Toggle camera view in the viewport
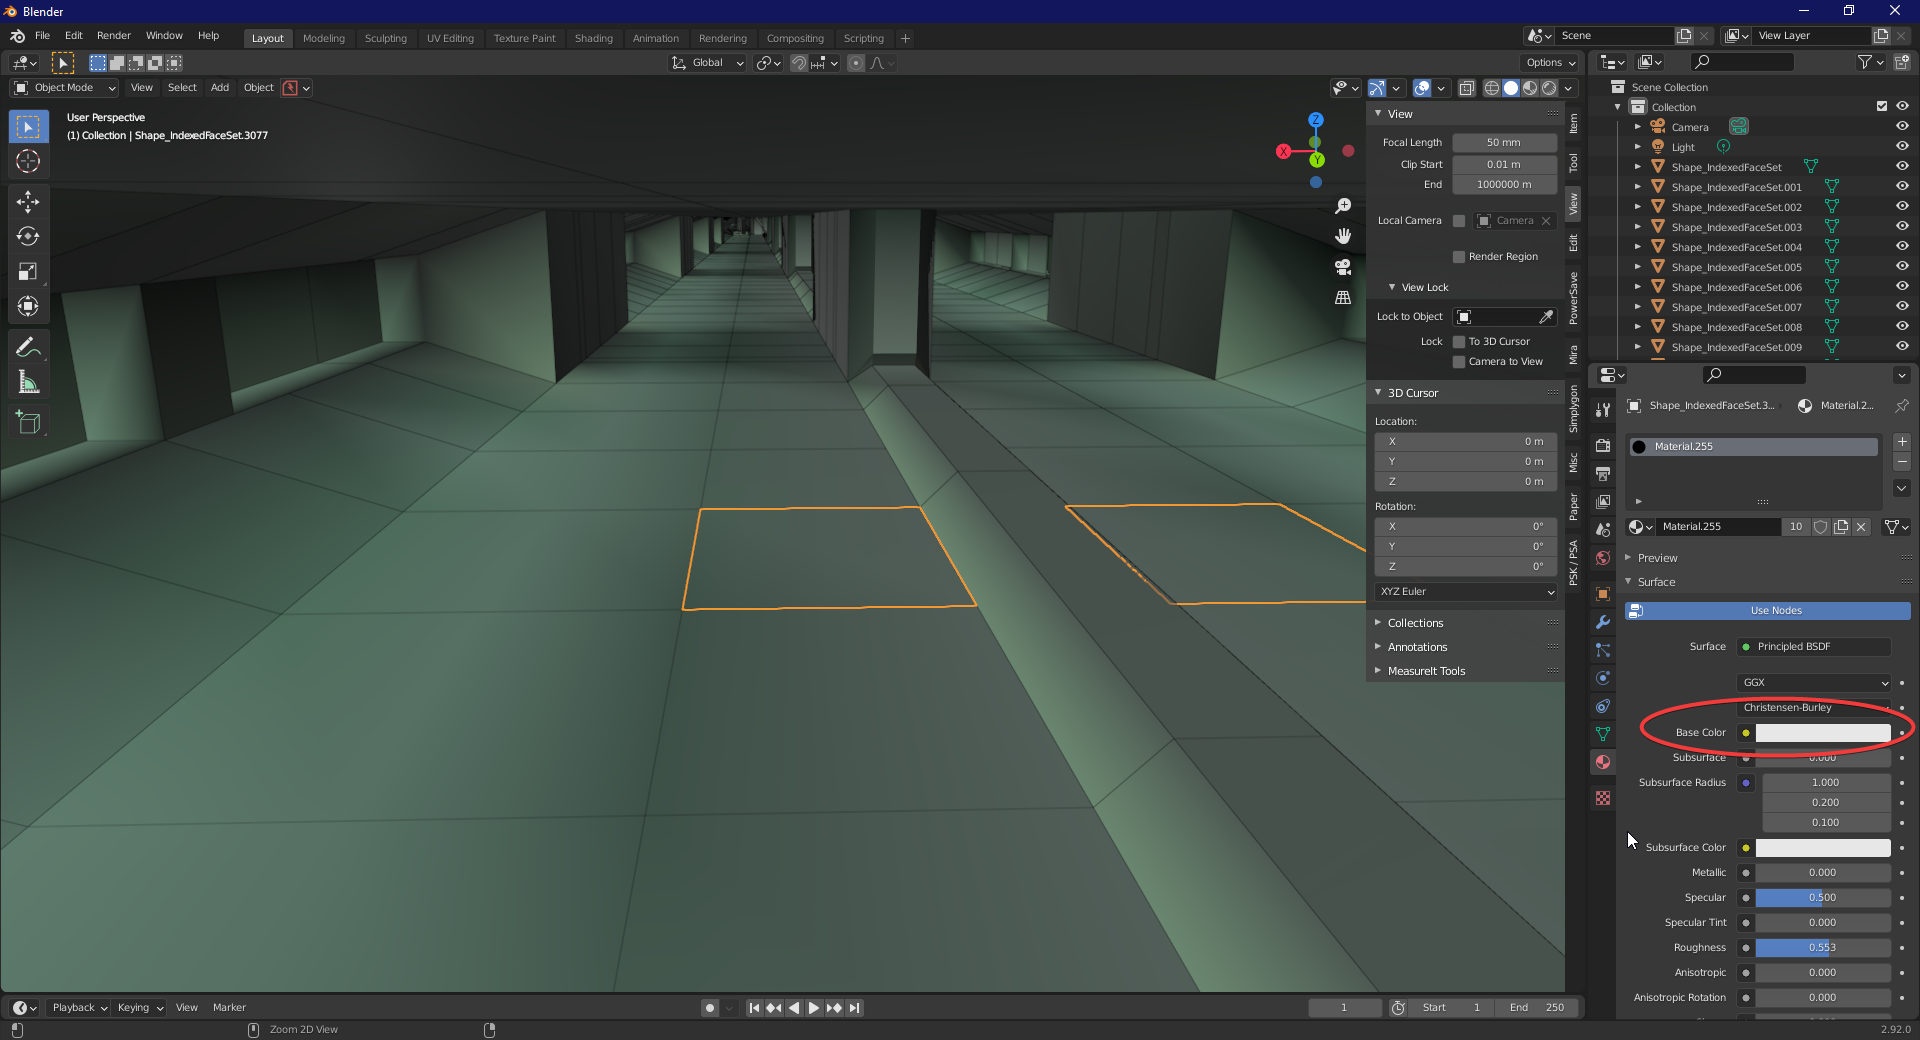The width and height of the screenshot is (1920, 1040). pos(1343,267)
